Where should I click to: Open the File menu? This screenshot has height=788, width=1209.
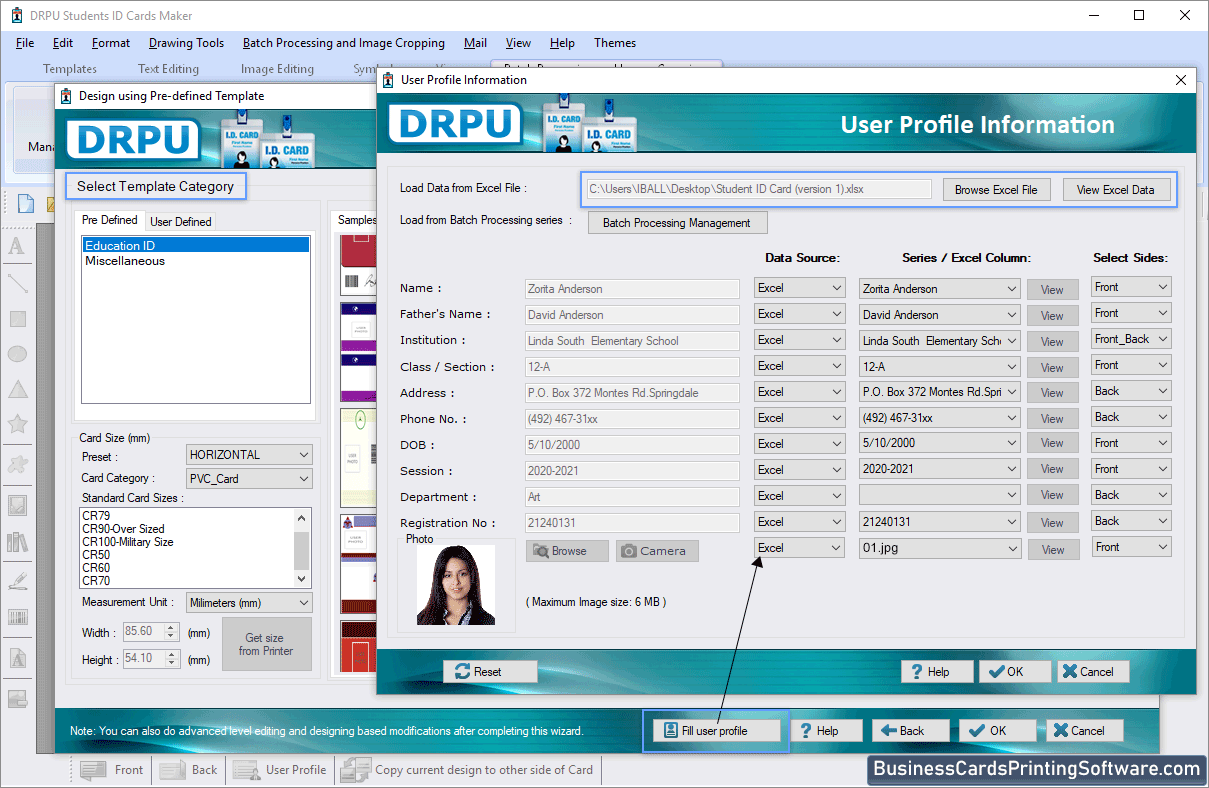(x=25, y=43)
